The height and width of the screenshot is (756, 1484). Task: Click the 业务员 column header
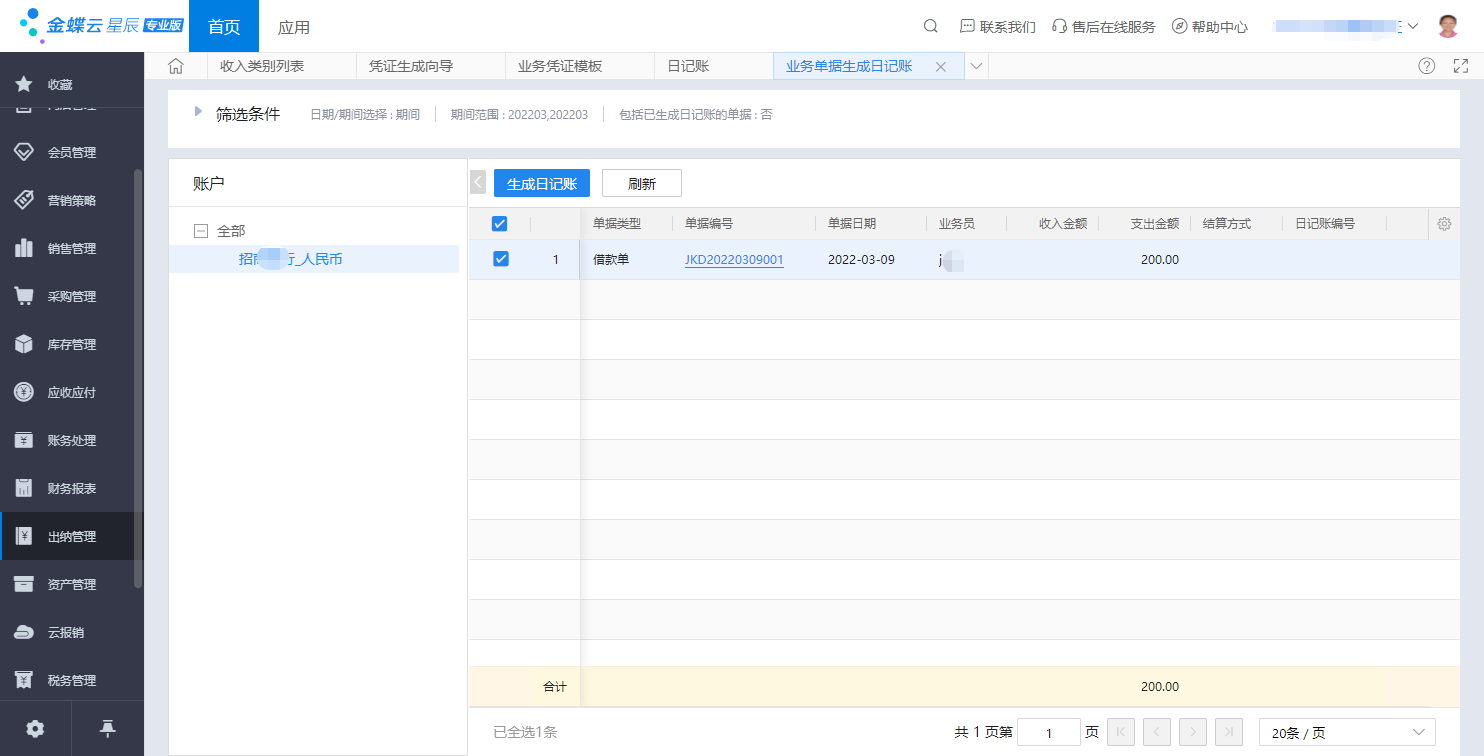957,224
